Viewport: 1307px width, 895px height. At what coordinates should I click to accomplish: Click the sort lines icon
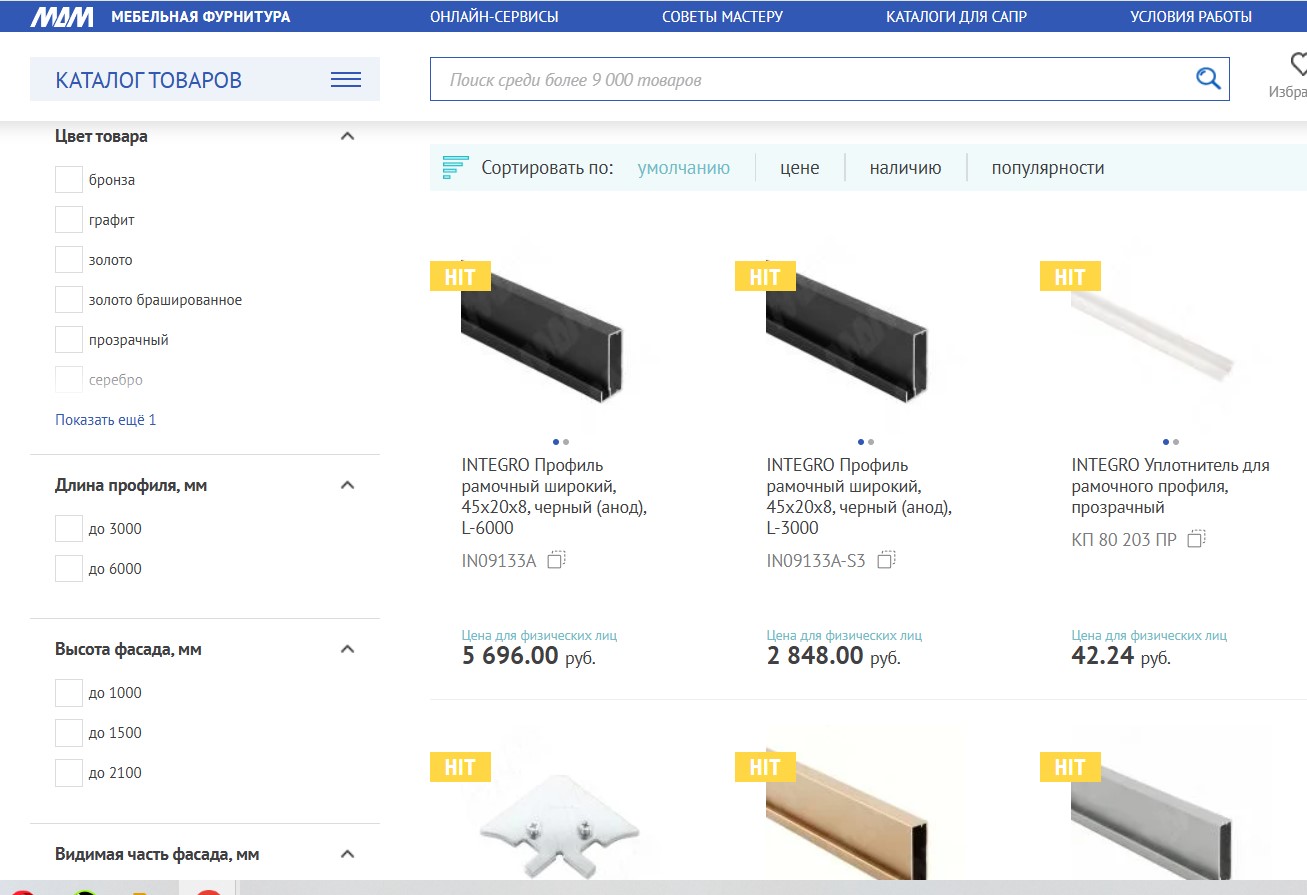pos(455,168)
